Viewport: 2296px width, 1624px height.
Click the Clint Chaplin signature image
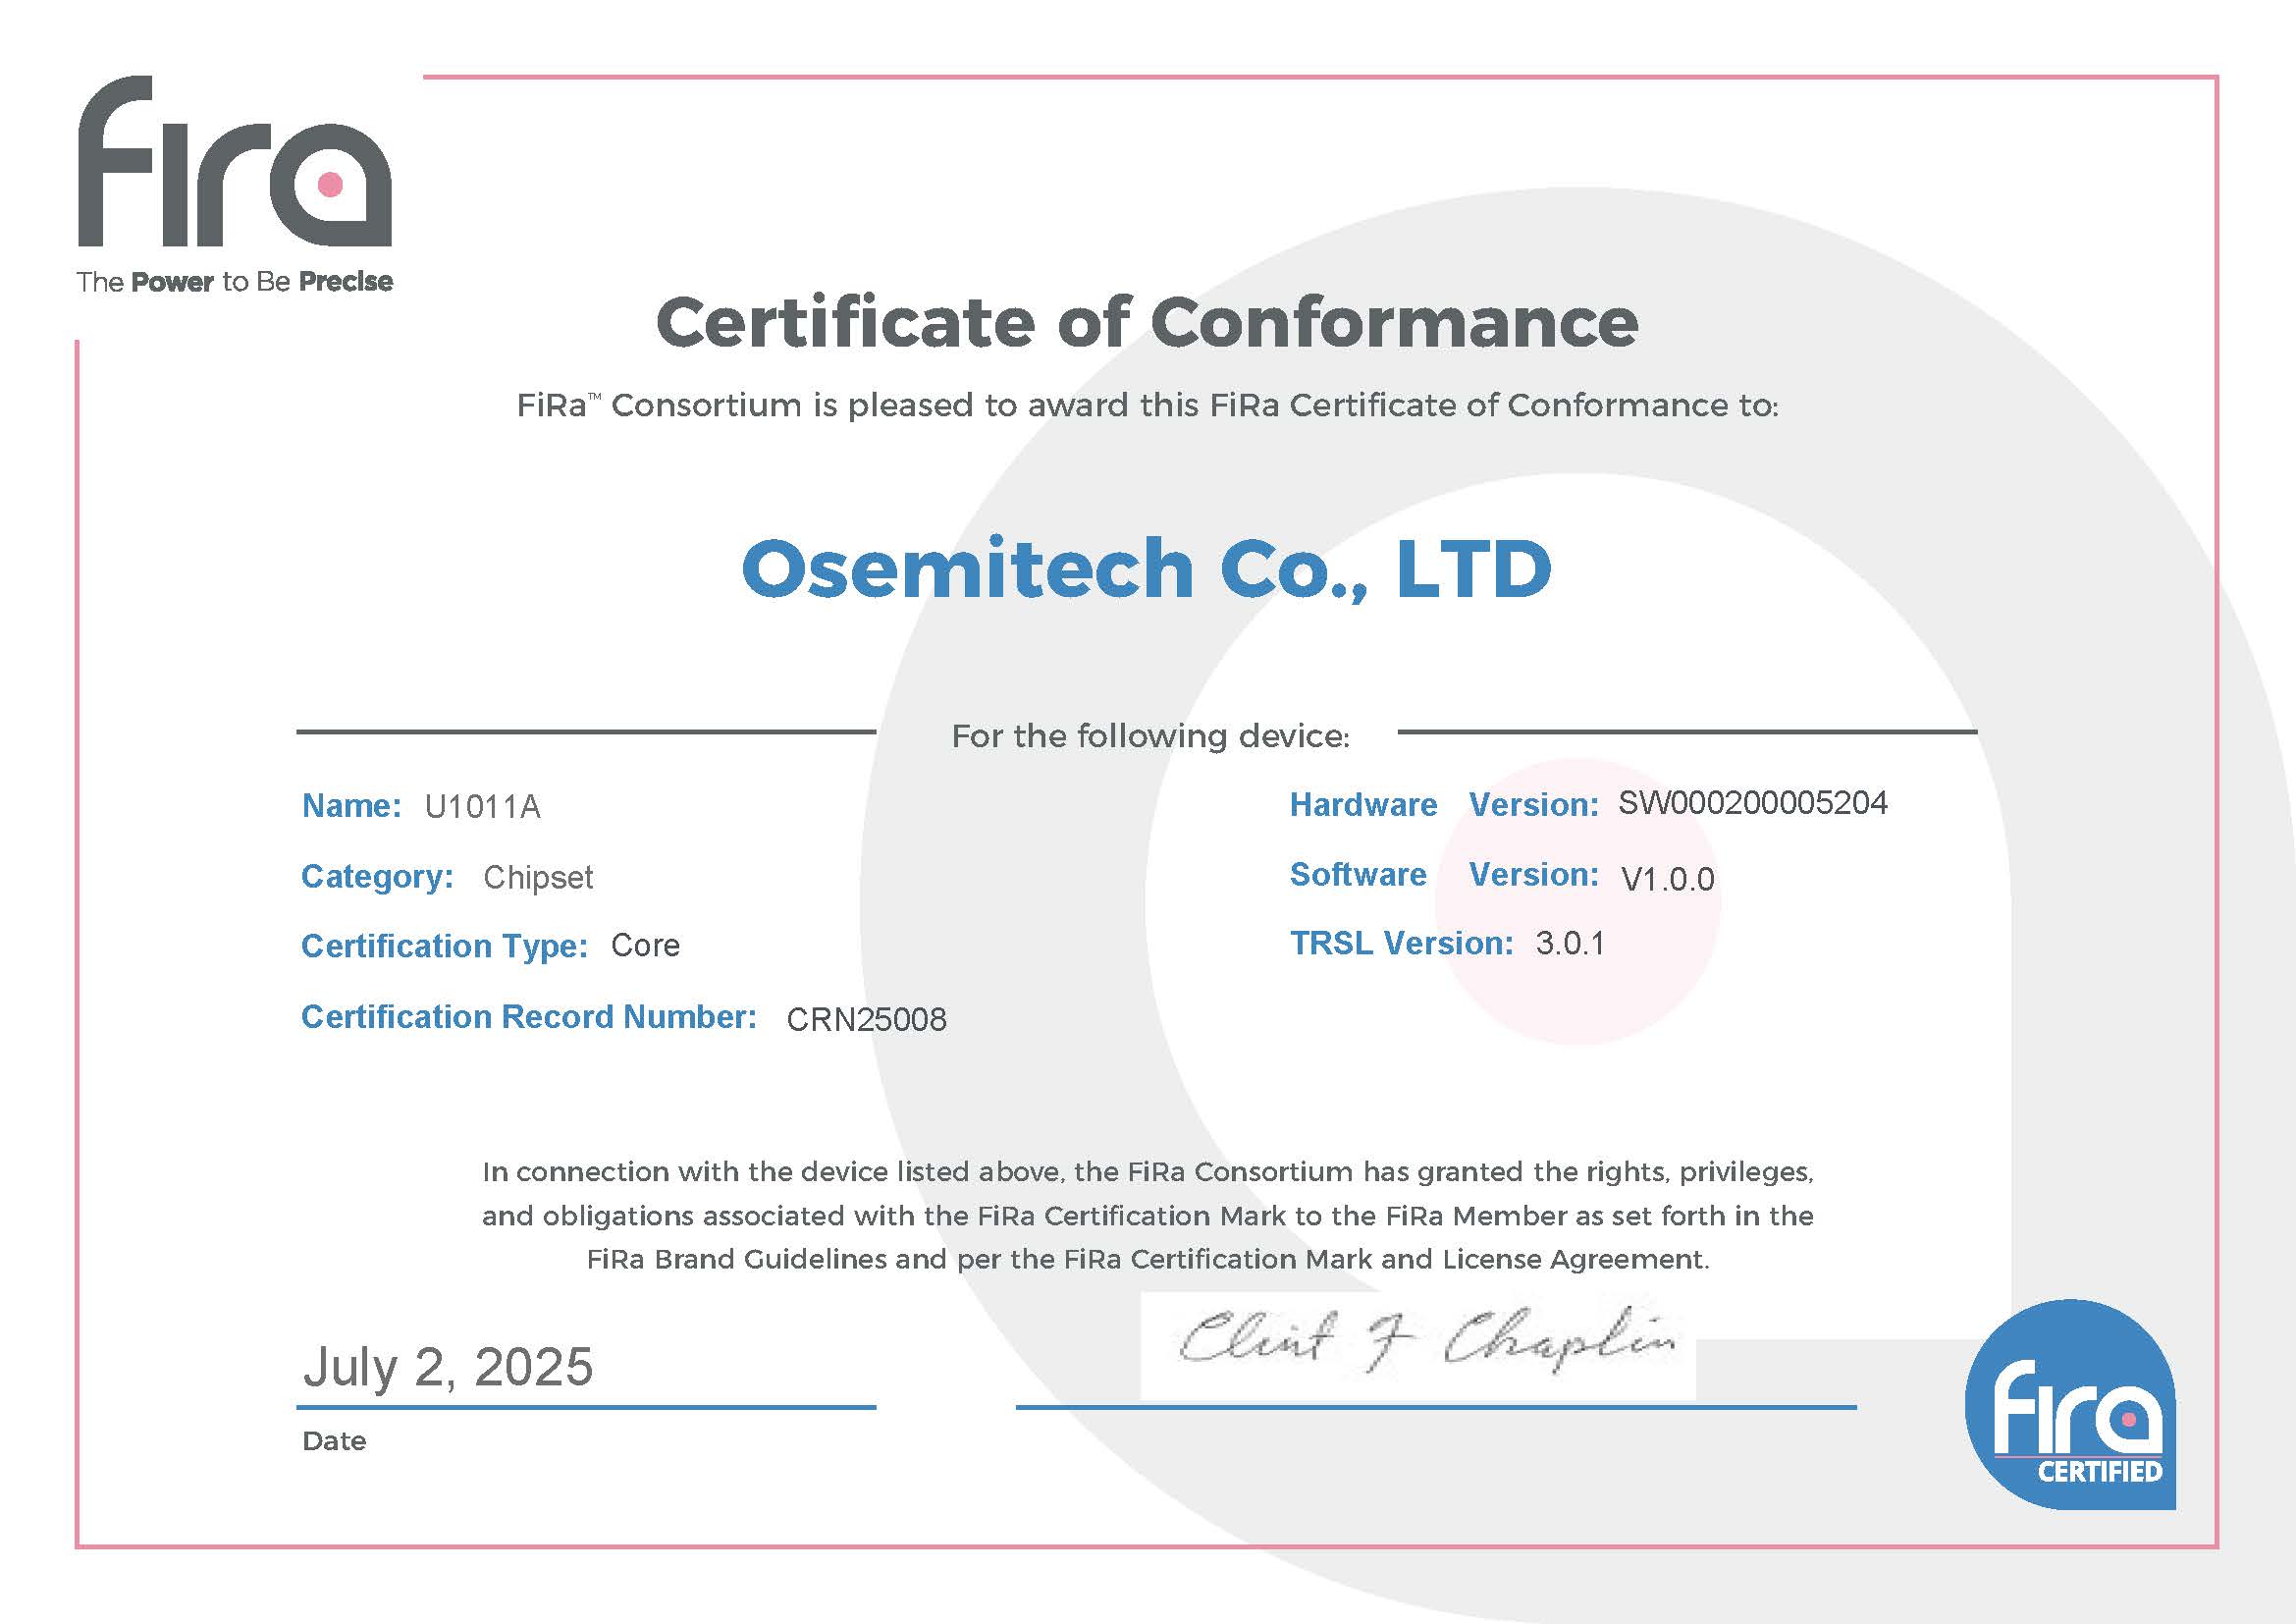point(1418,1344)
